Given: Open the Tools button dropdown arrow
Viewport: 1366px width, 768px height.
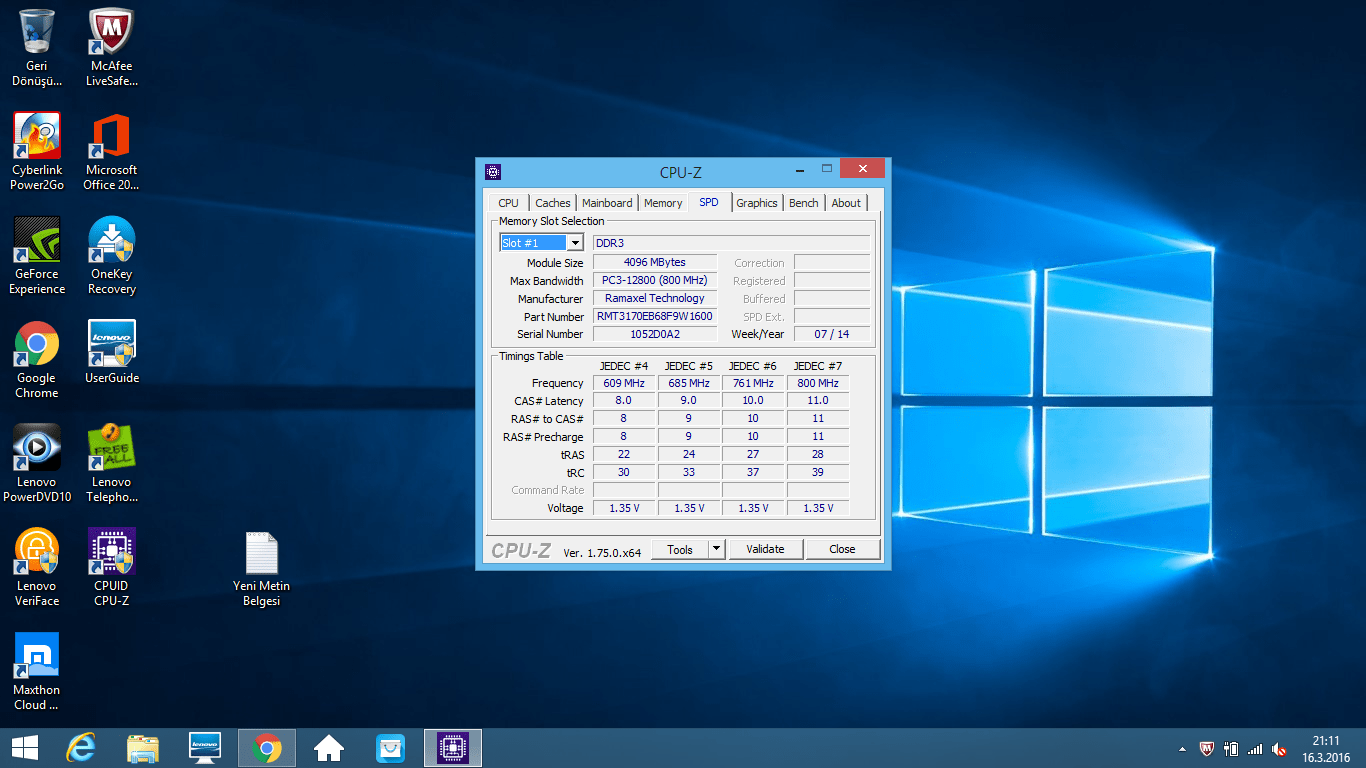Looking at the screenshot, I should pyautogui.click(x=716, y=549).
